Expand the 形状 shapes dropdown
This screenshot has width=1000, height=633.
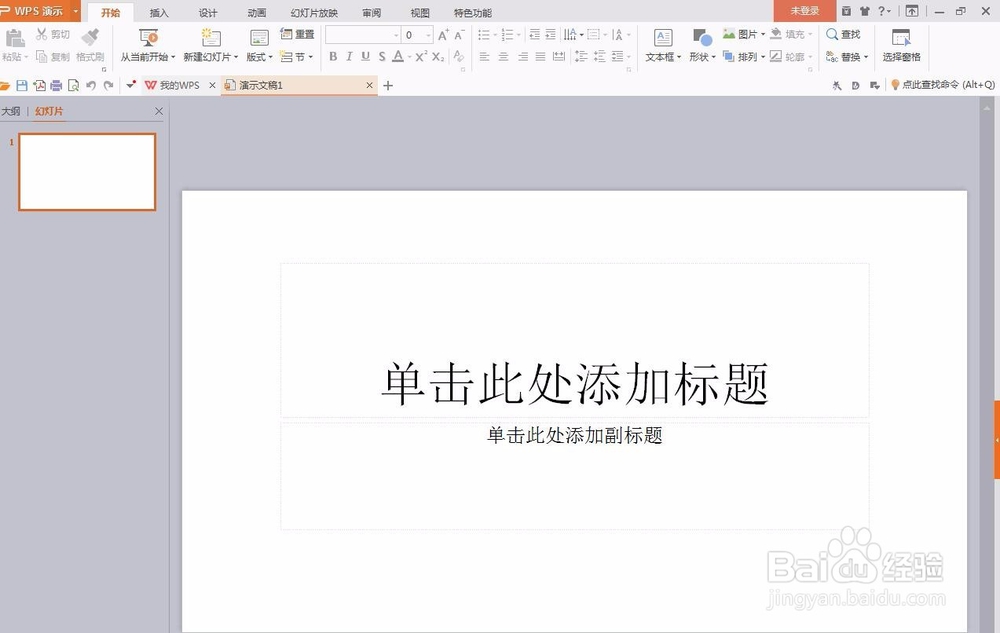pos(703,57)
